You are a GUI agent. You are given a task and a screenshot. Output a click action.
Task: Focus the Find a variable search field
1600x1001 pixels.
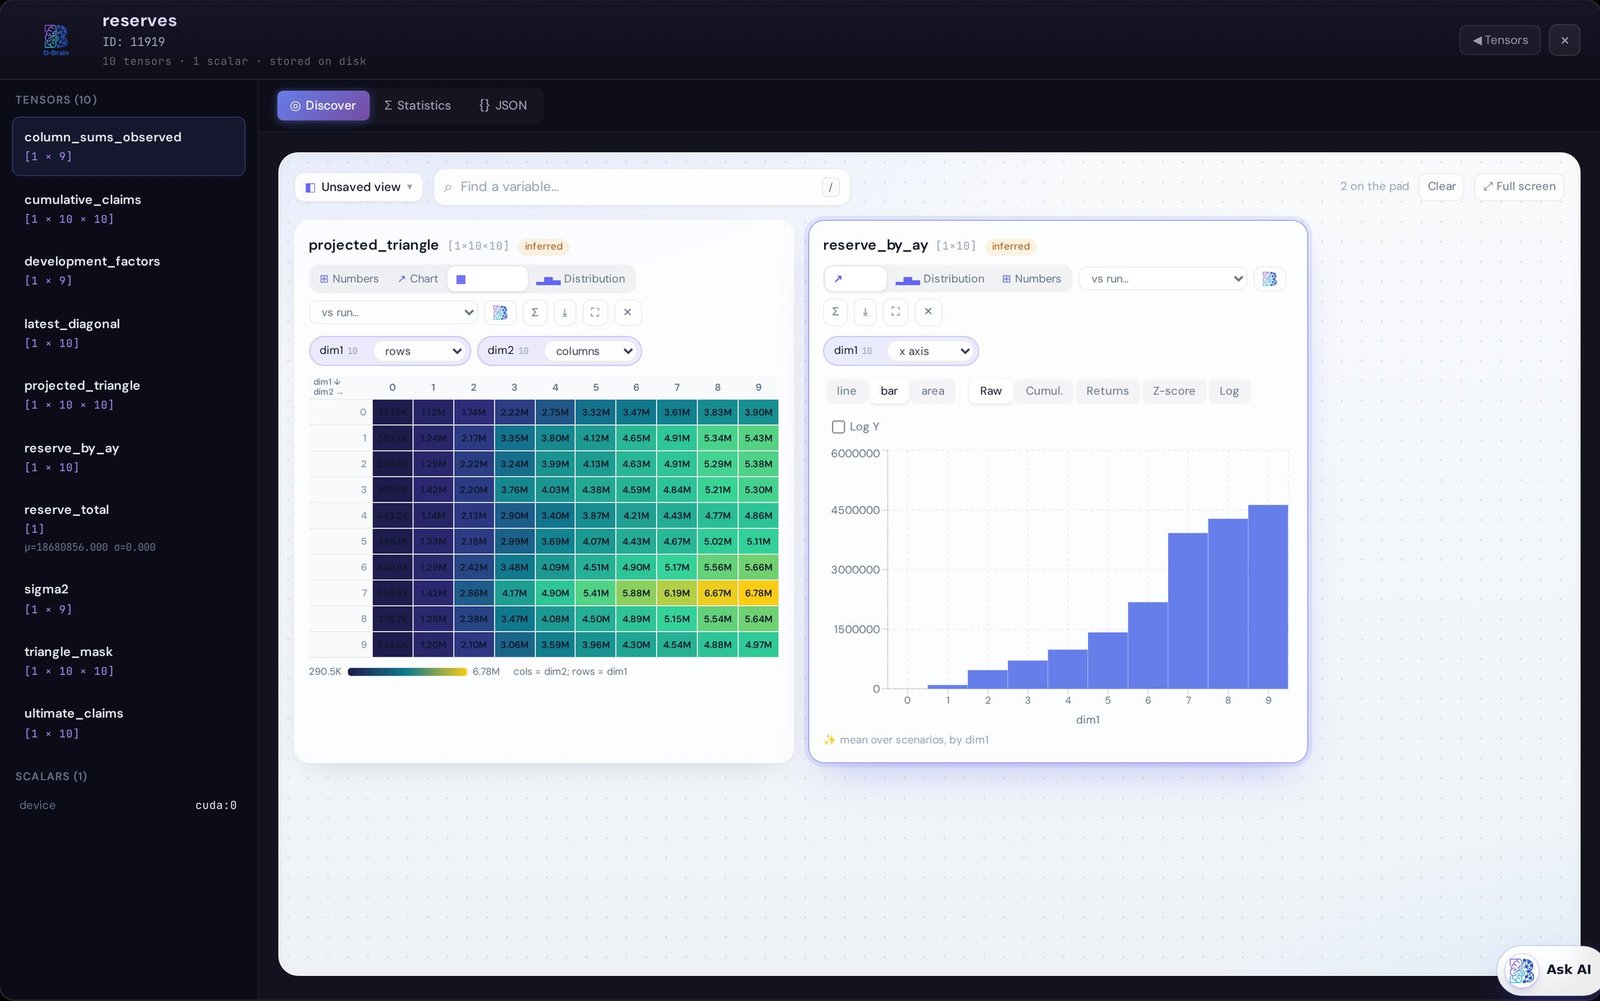[641, 187]
